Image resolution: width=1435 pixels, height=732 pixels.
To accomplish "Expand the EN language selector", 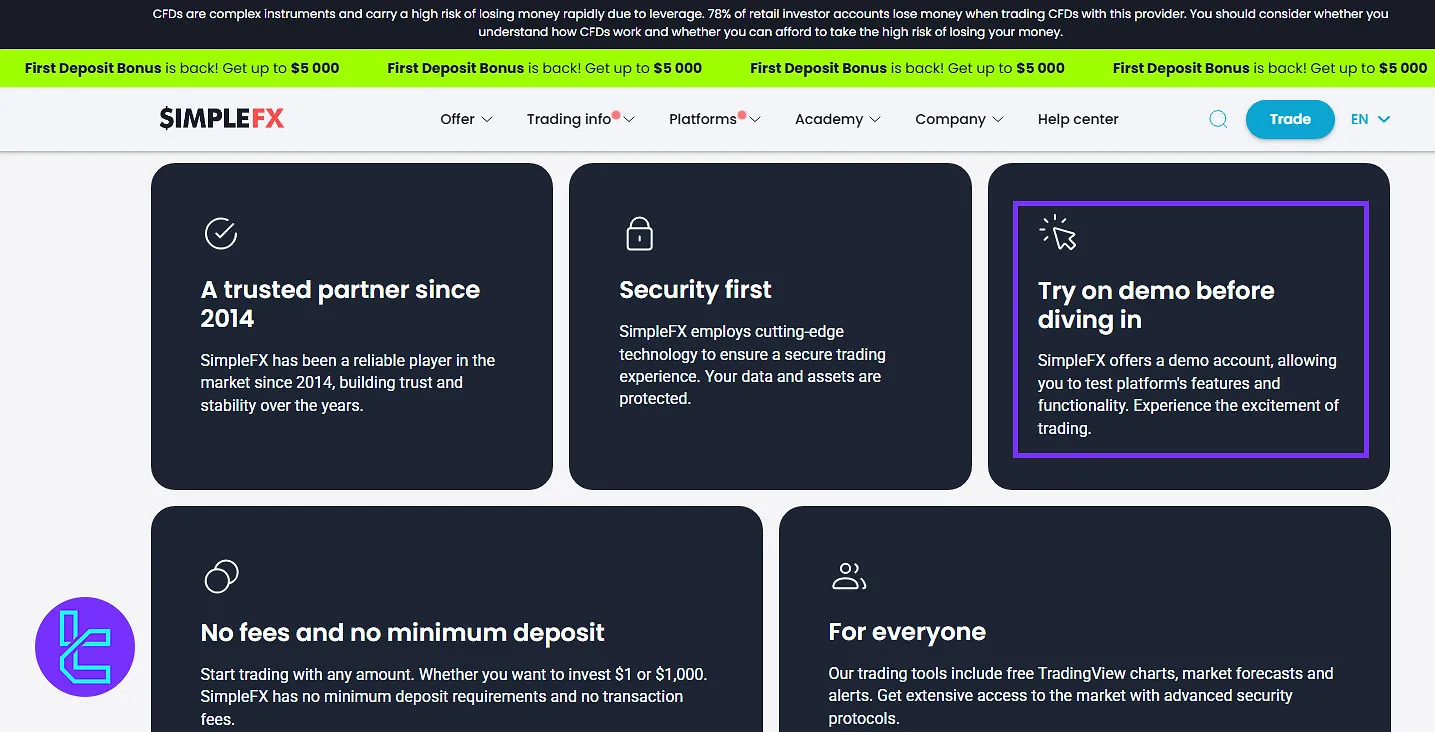I will pos(1370,119).
